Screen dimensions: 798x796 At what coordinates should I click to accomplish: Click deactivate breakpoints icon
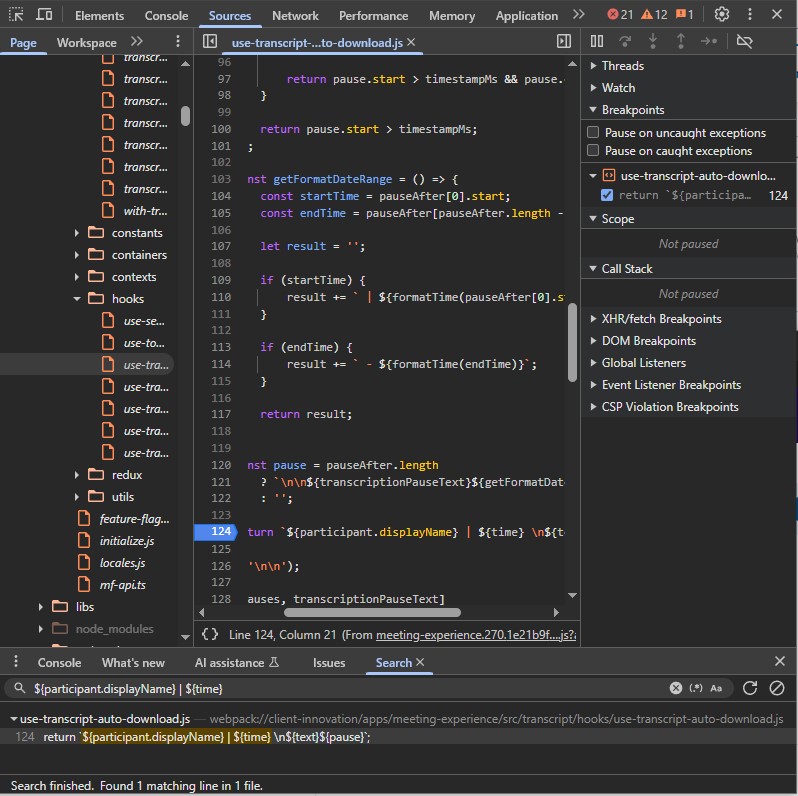pyautogui.click(x=743, y=41)
